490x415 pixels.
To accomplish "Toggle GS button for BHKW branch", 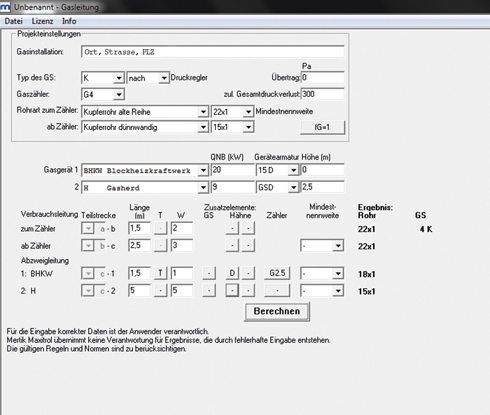I will click(209, 273).
